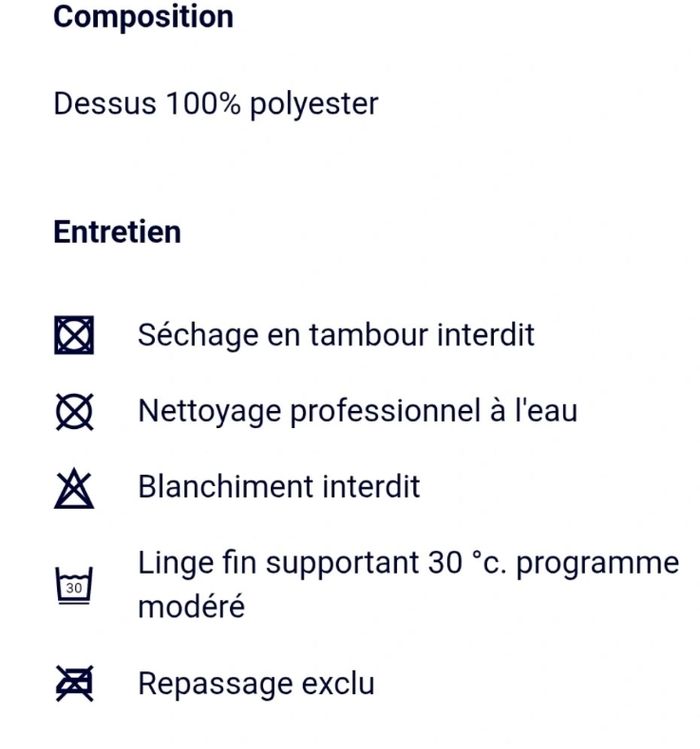
Task: Click the '100%' text in composition
Action: [200, 104]
